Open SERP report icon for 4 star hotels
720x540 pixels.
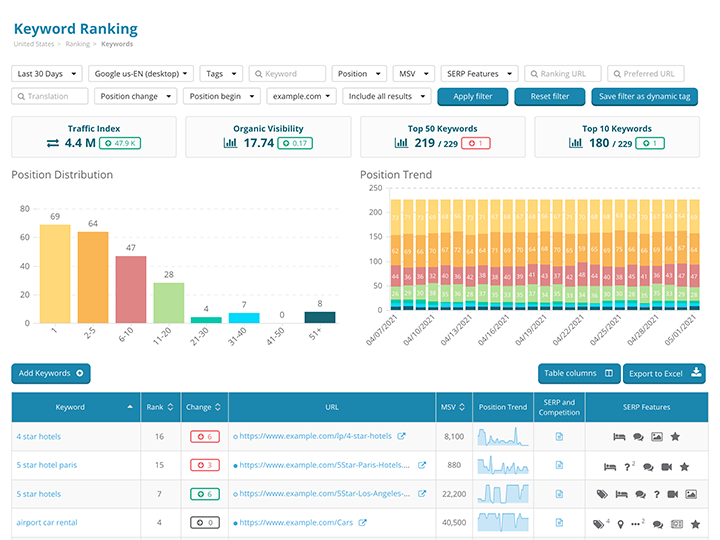pyautogui.click(x=559, y=436)
